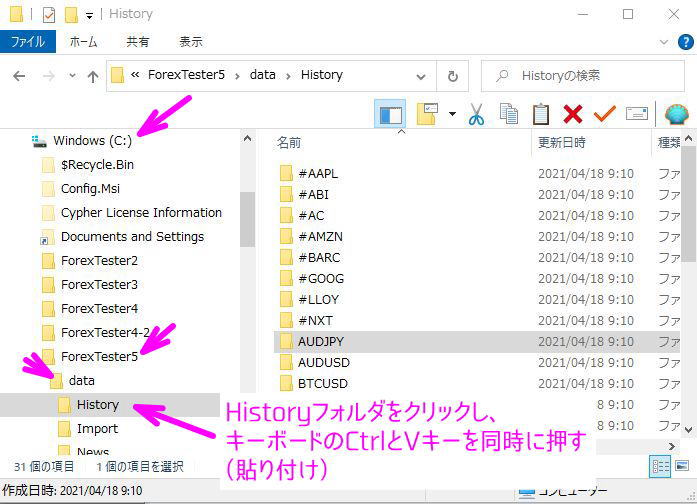Select the AUDUSD folder
Image resolution: width=697 pixels, height=504 pixels.
(323, 363)
